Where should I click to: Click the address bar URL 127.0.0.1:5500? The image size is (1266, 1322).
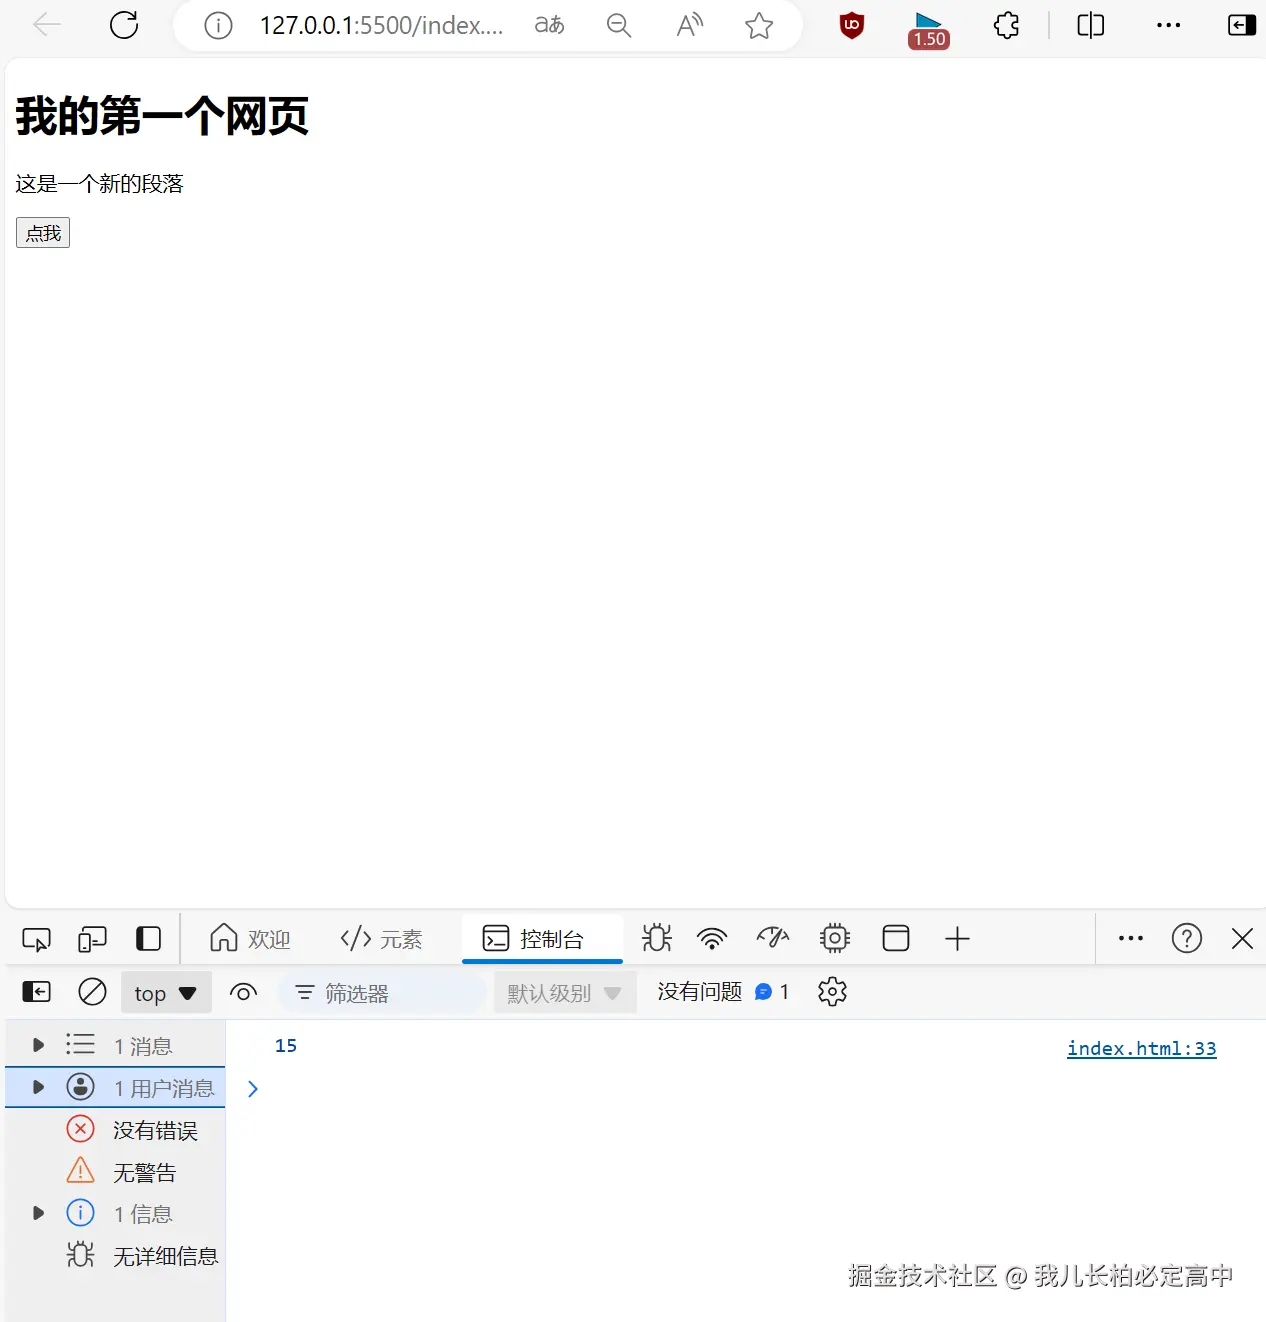(381, 25)
